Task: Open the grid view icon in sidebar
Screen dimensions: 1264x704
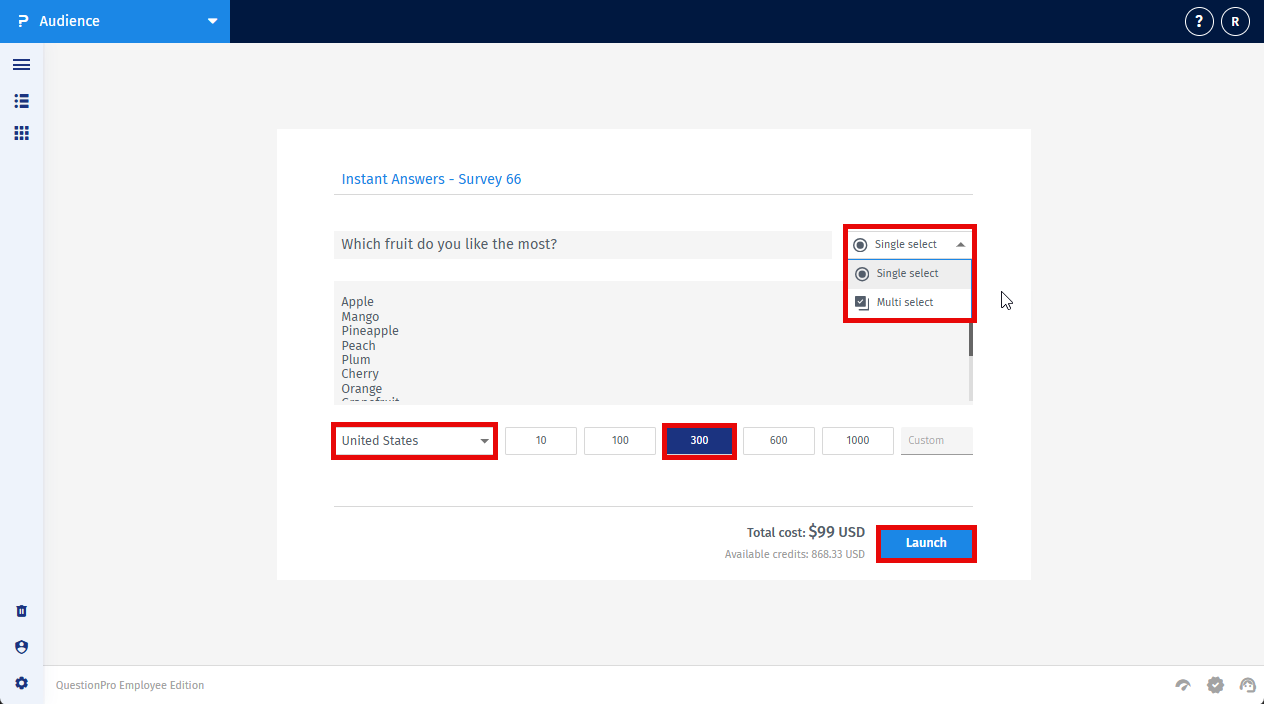Action: click(21, 132)
